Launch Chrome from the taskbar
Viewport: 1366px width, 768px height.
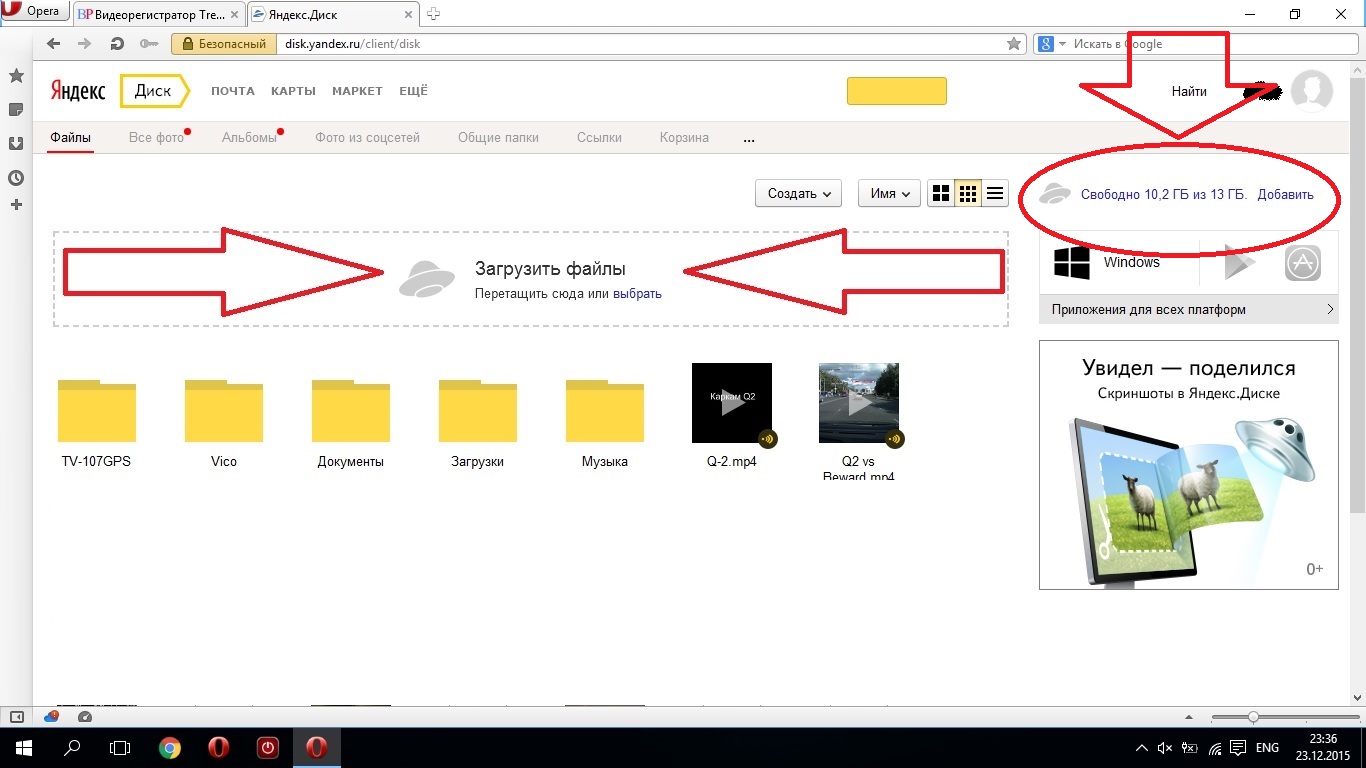(170, 747)
